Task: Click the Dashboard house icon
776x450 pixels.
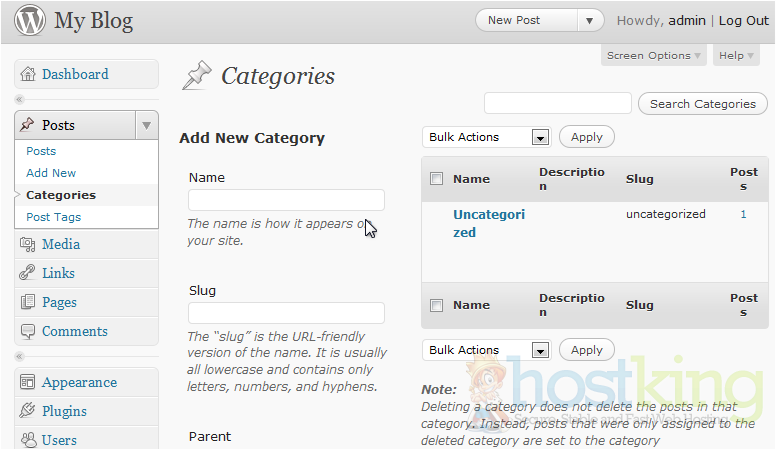Action: pos(28,74)
